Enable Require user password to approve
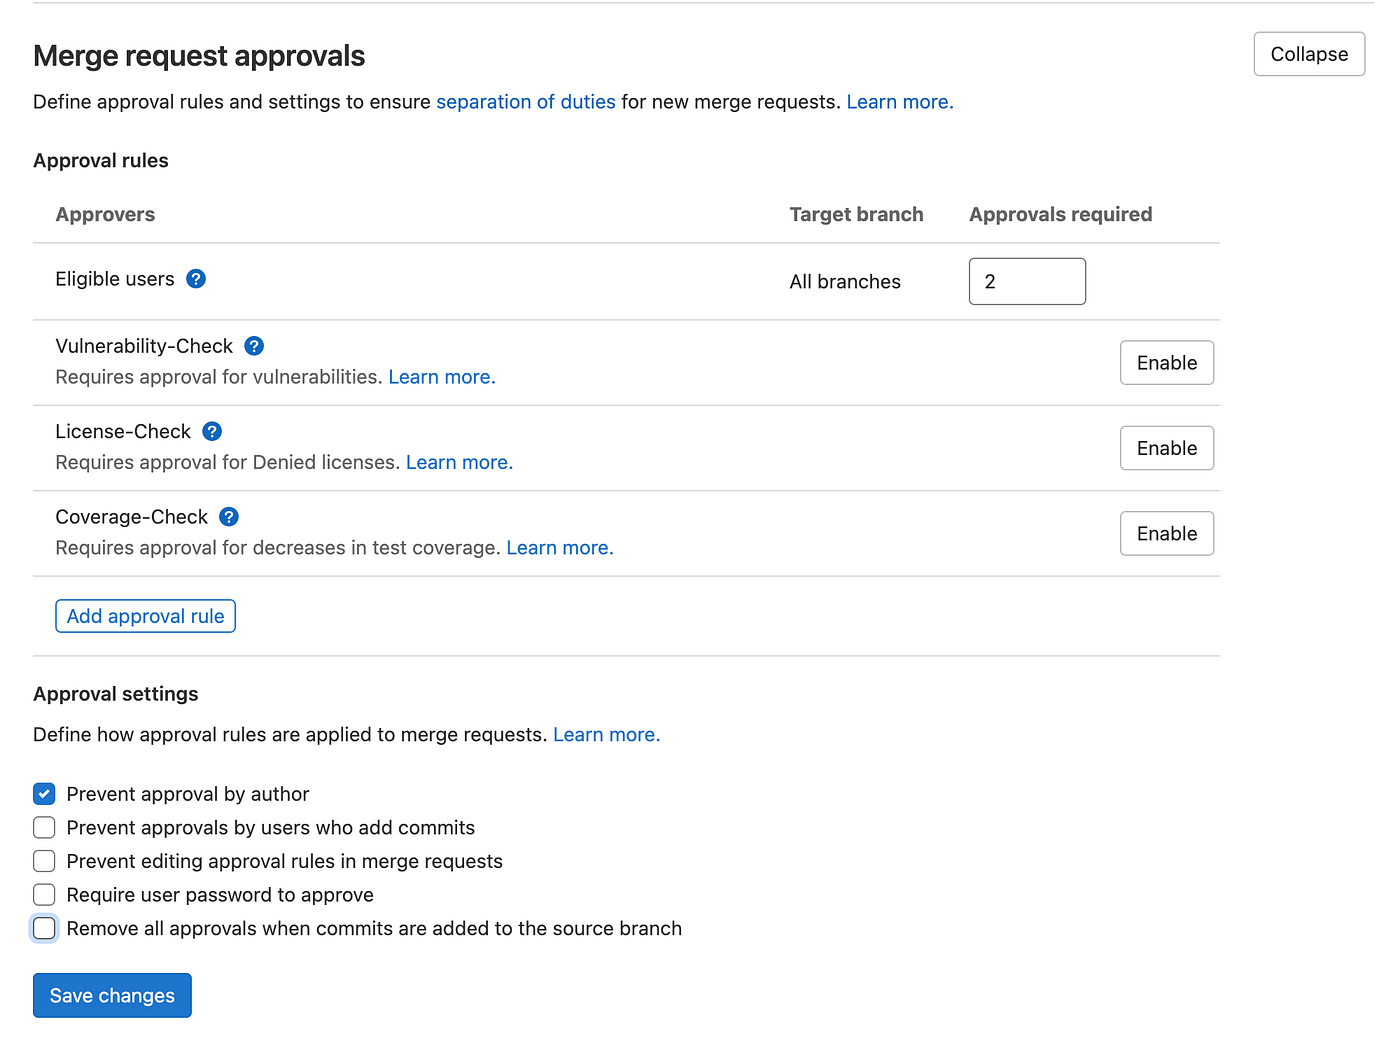 [44, 894]
